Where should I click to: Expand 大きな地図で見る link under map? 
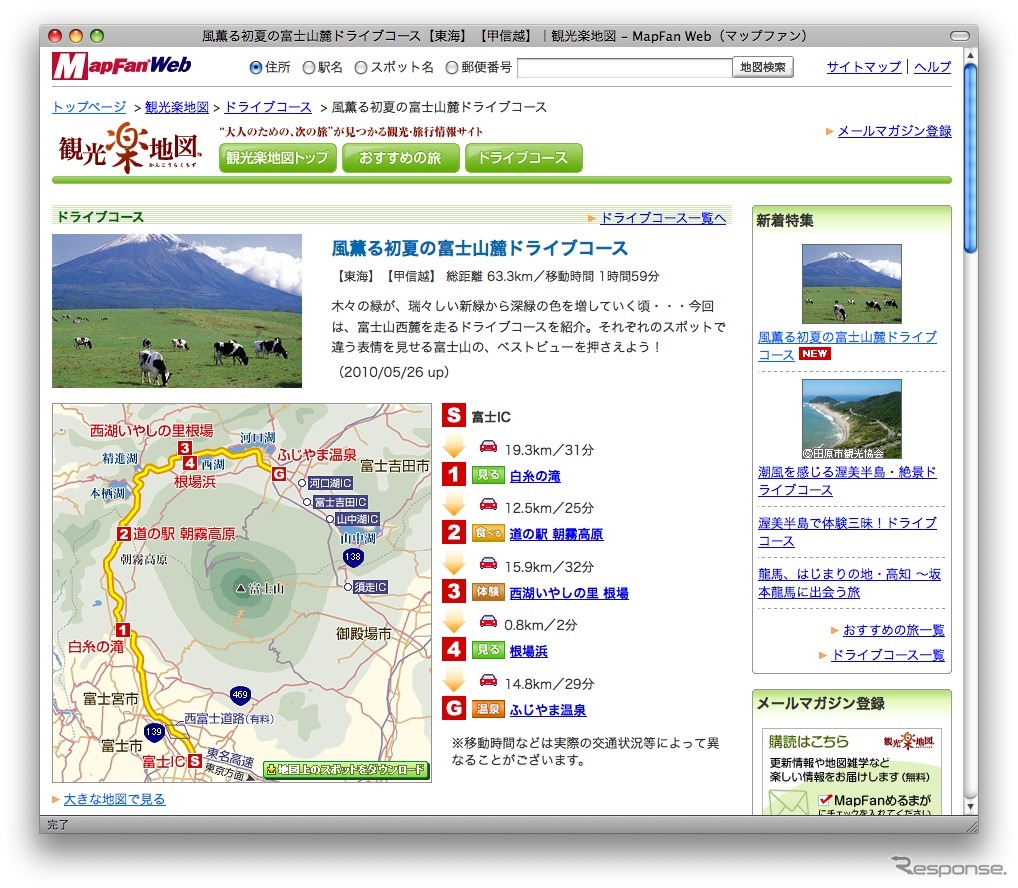114,799
